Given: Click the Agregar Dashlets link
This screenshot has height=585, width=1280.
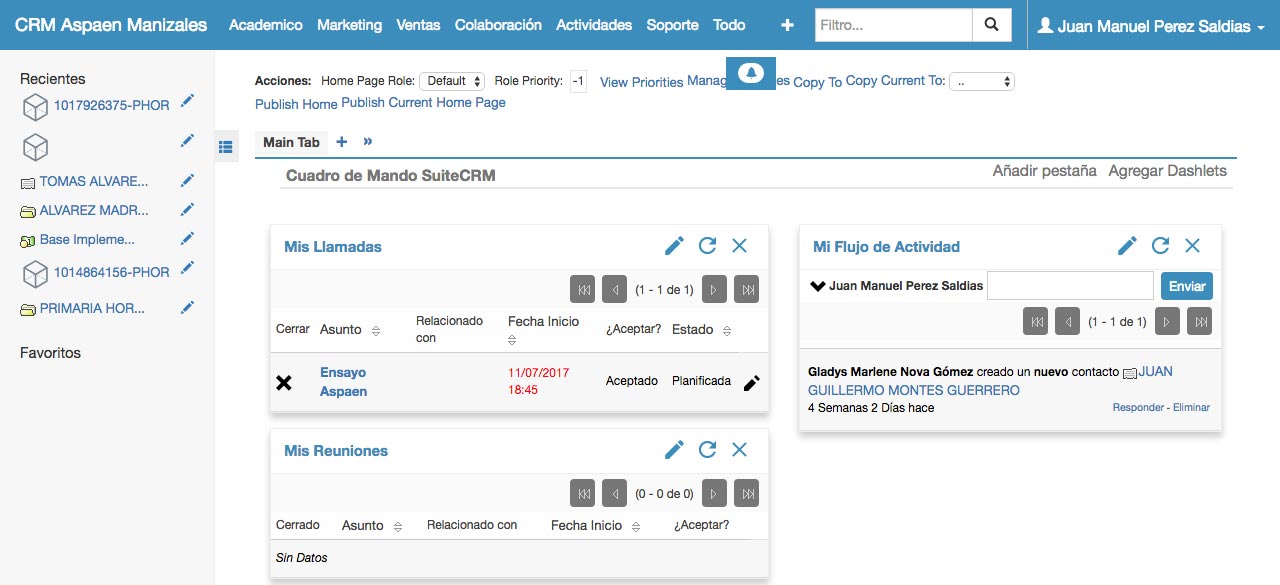Looking at the screenshot, I should pos(1167,171).
